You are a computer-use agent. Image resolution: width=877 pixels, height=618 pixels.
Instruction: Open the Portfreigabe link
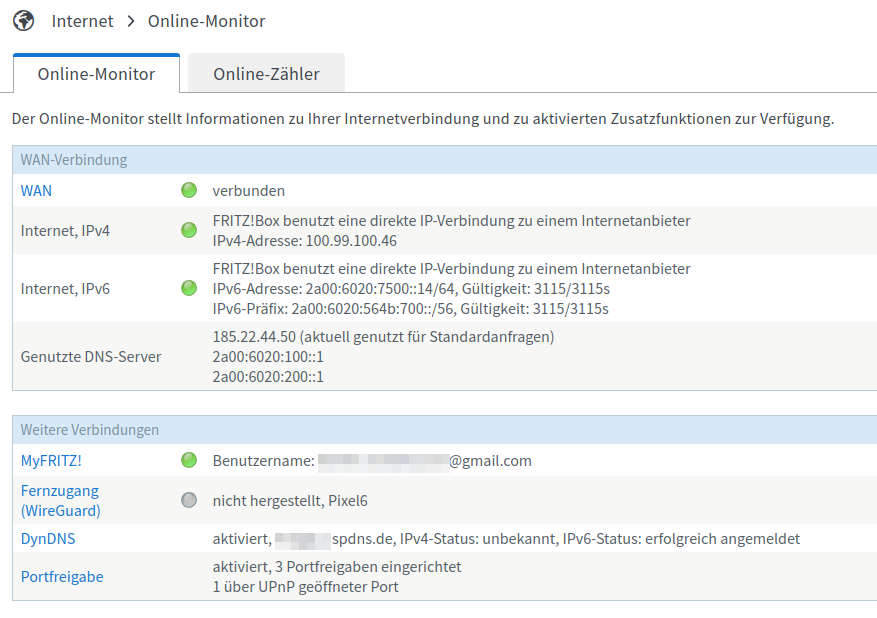(62, 576)
